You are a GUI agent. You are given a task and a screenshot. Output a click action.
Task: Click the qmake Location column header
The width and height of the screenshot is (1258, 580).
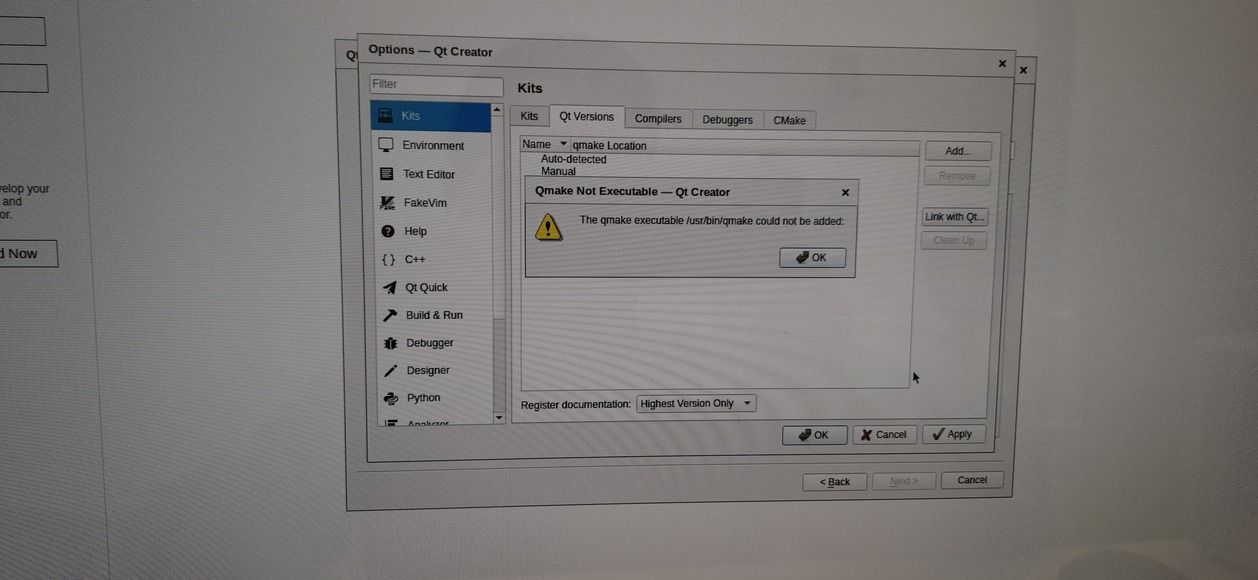point(744,146)
